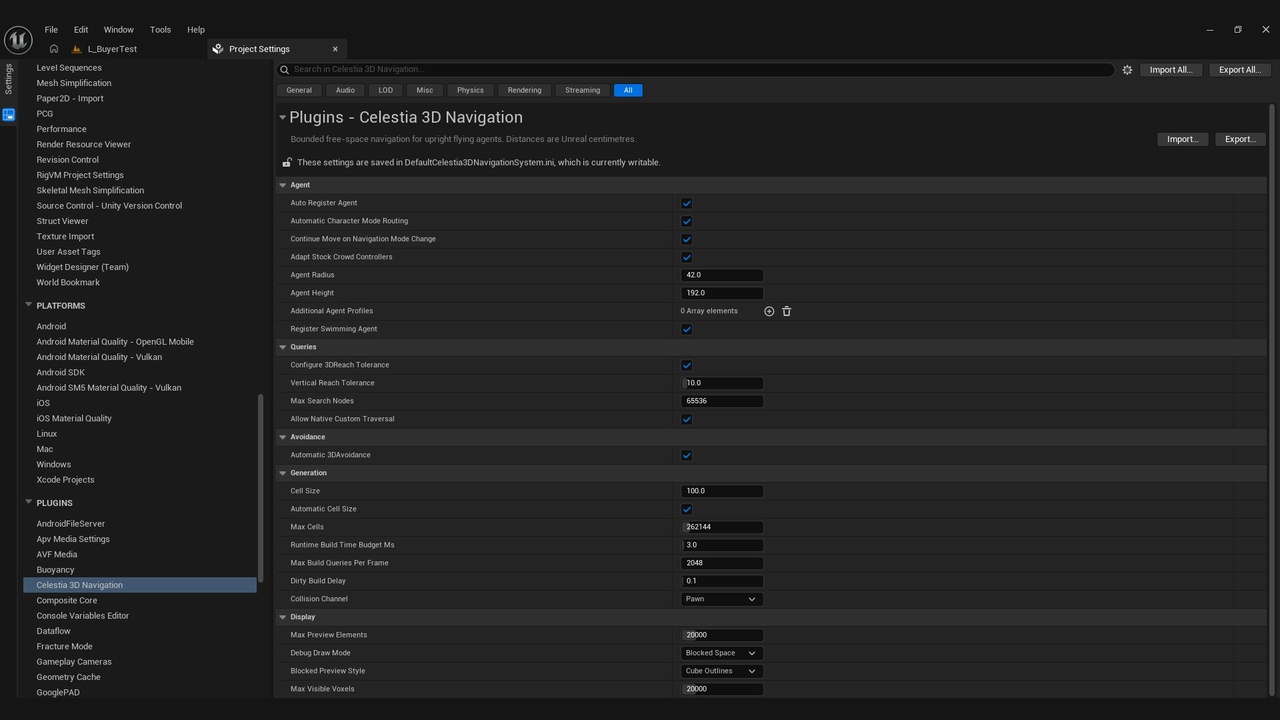This screenshot has width=1280, height=720.
Task: Close the Project Settings tab
Action: pyautogui.click(x=335, y=49)
